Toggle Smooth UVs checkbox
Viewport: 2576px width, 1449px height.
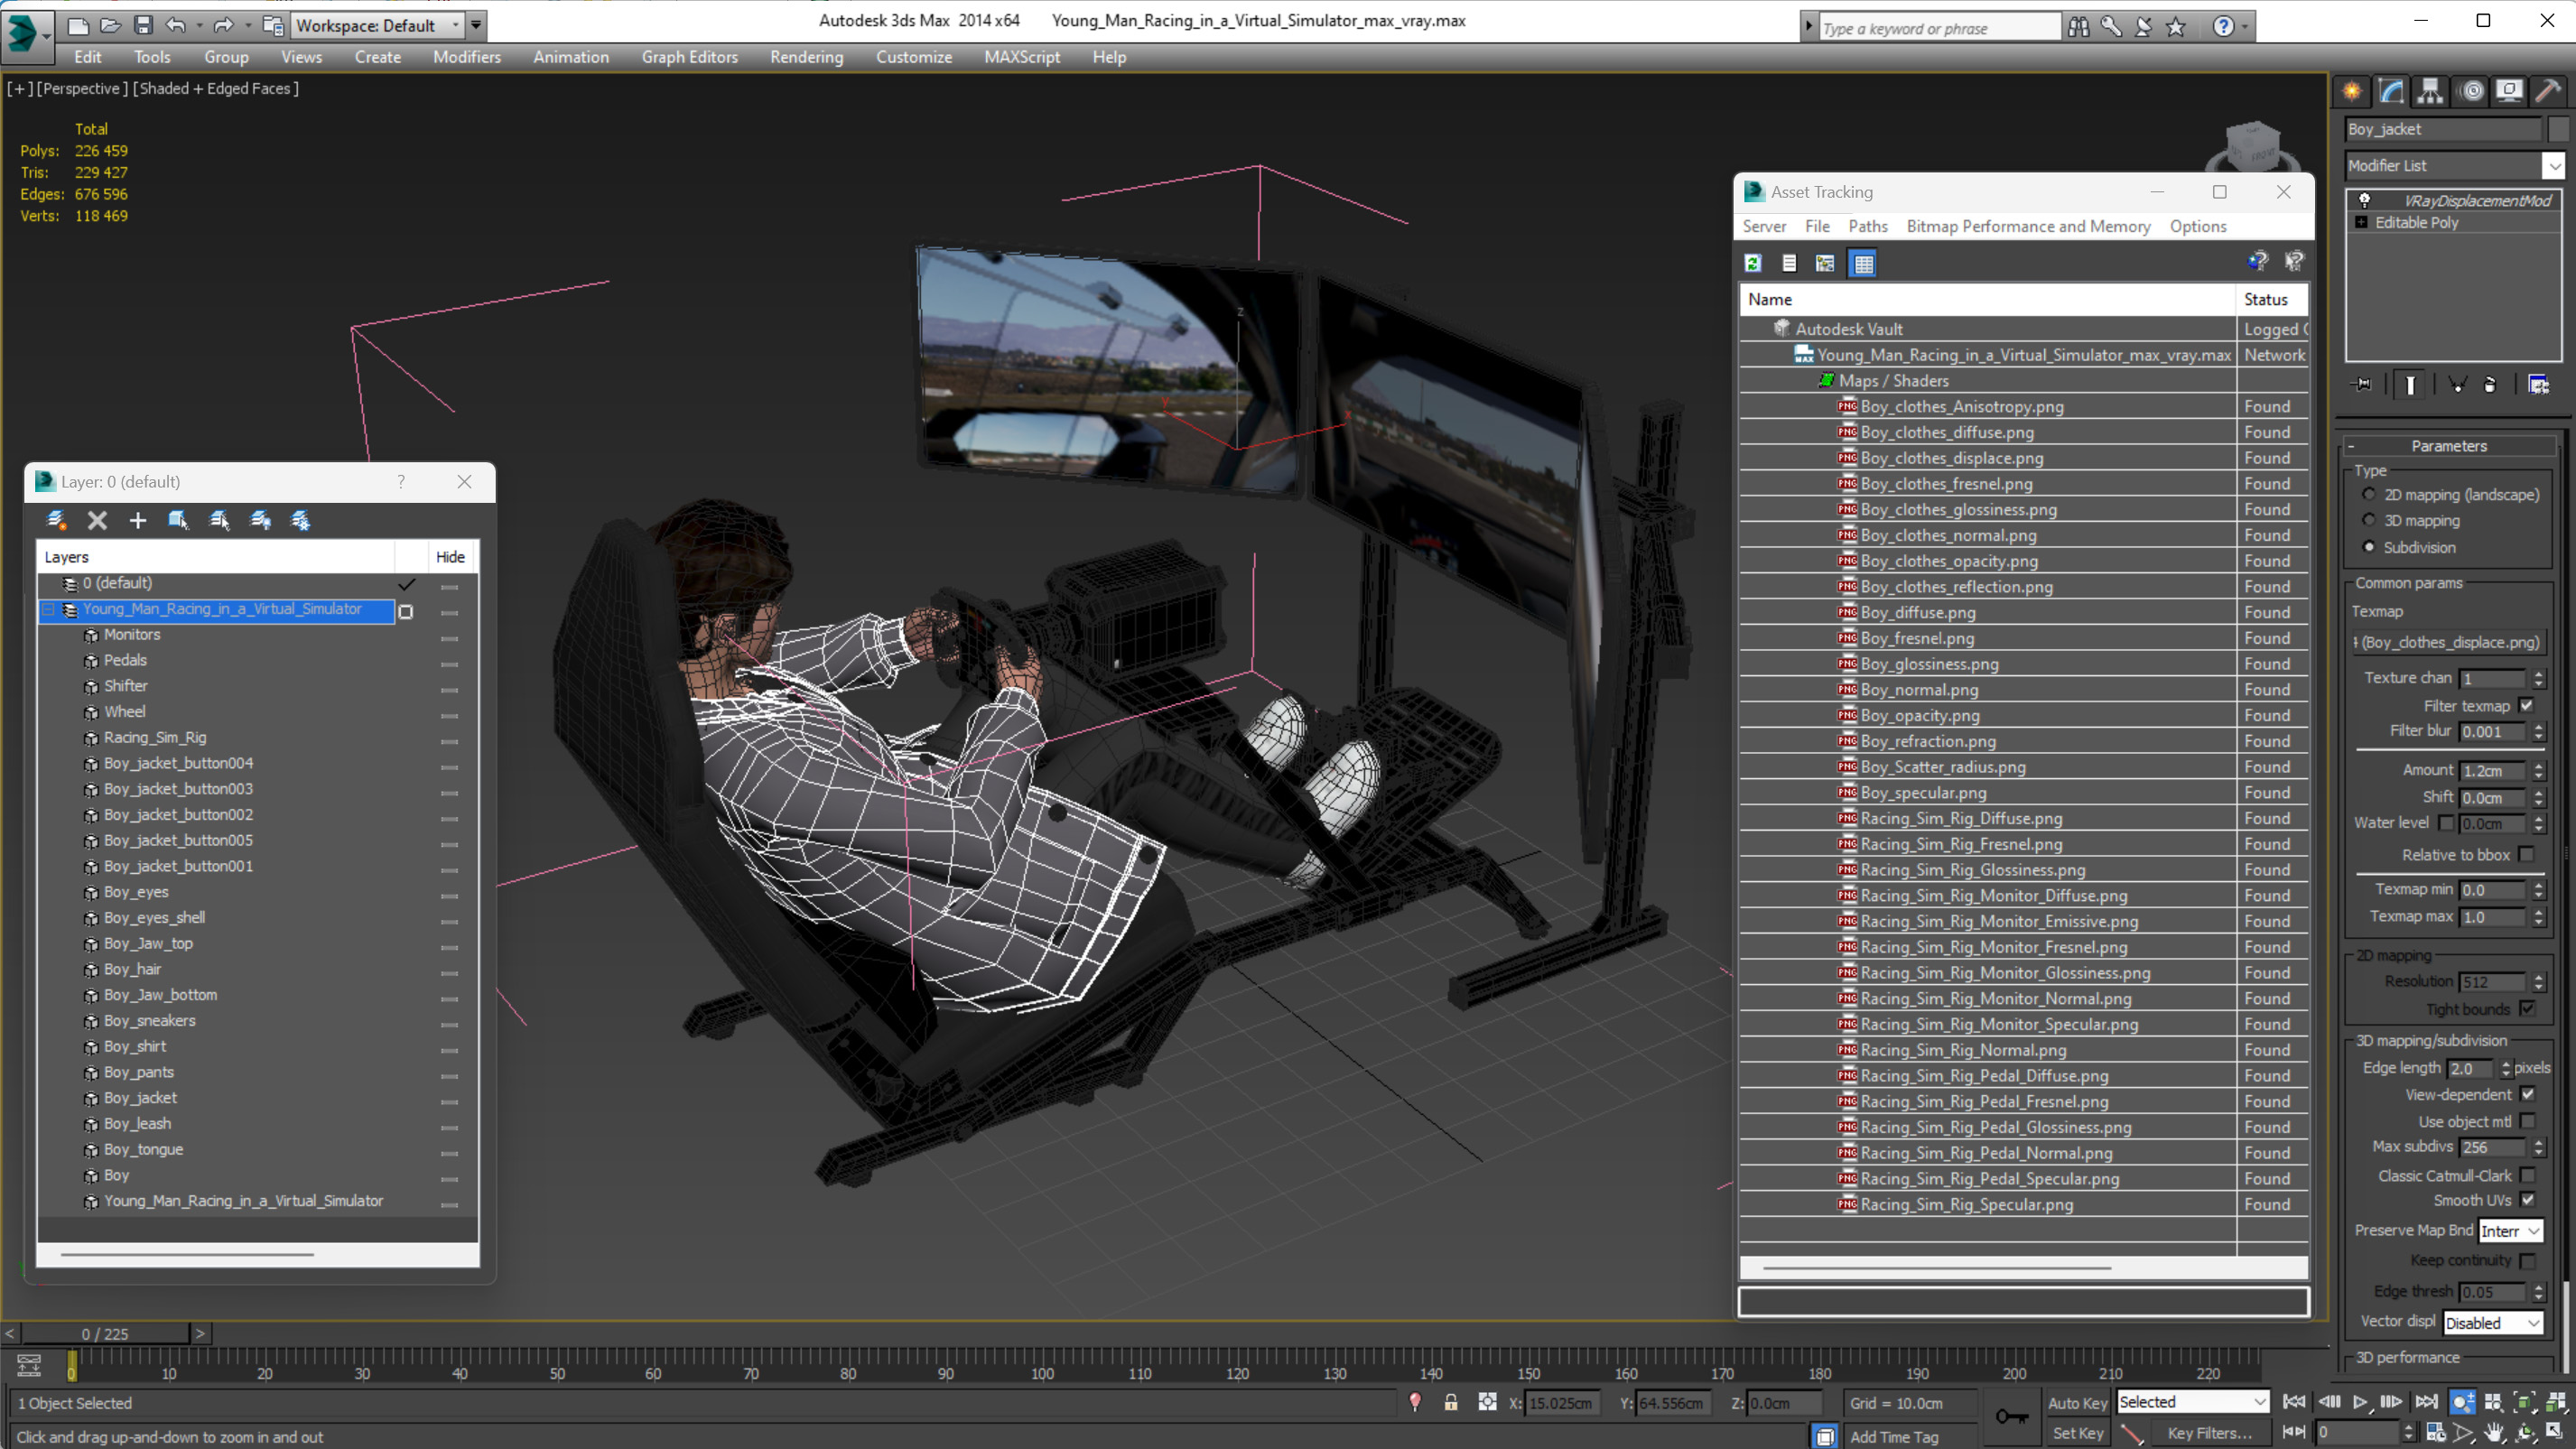coord(2526,1200)
